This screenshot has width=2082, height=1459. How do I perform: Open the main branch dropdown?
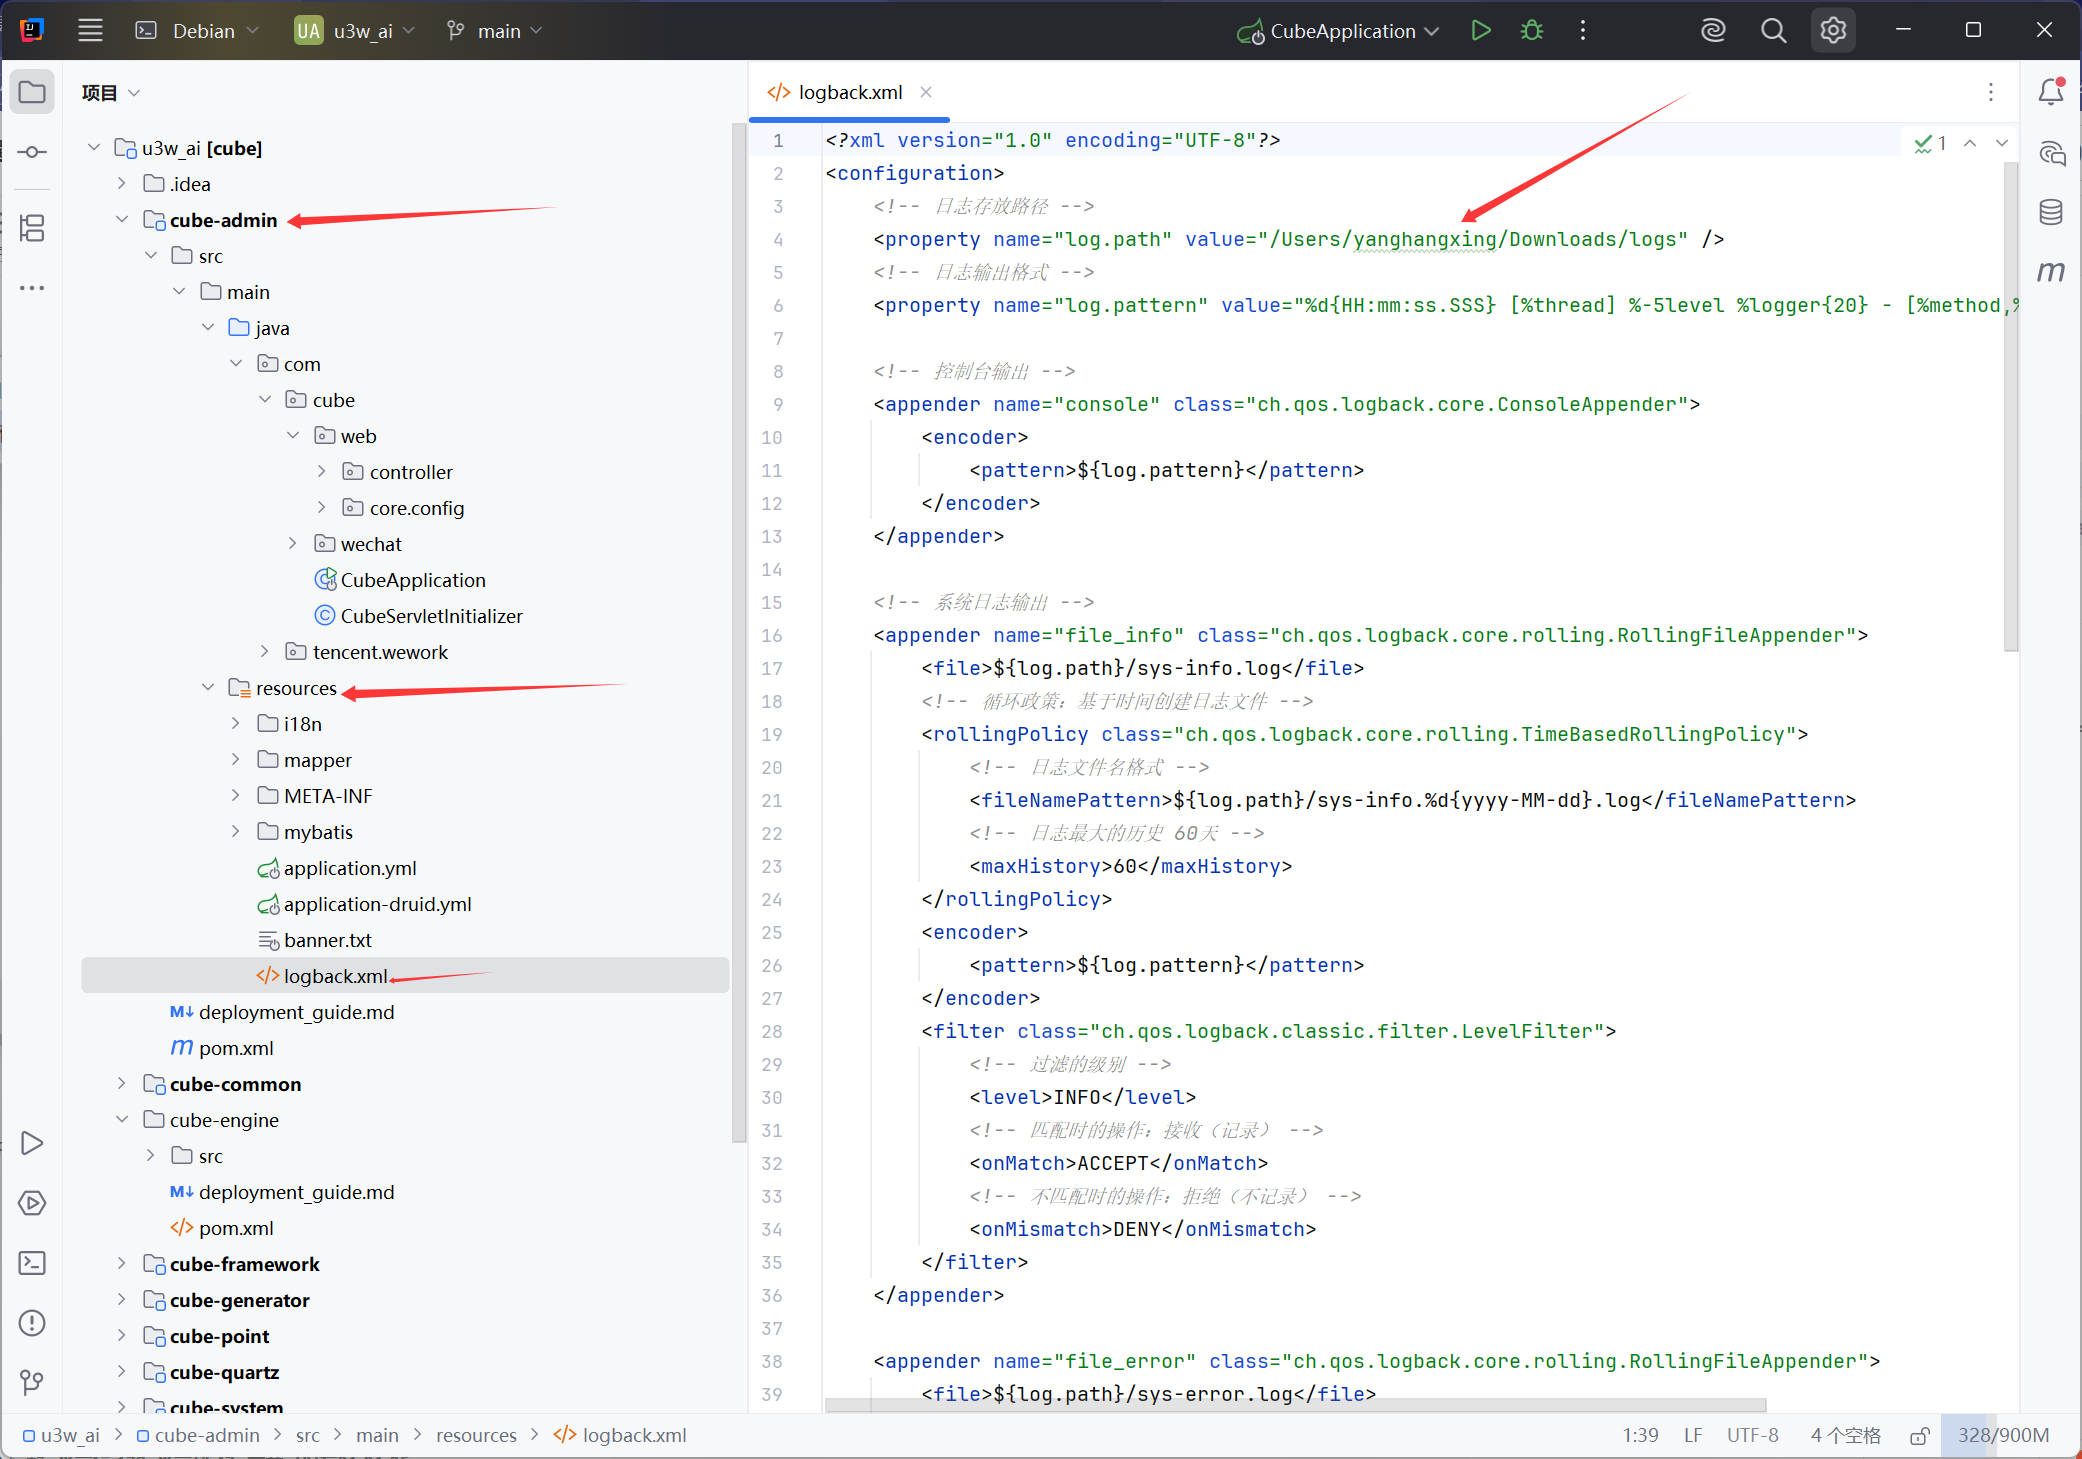pos(495,31)
